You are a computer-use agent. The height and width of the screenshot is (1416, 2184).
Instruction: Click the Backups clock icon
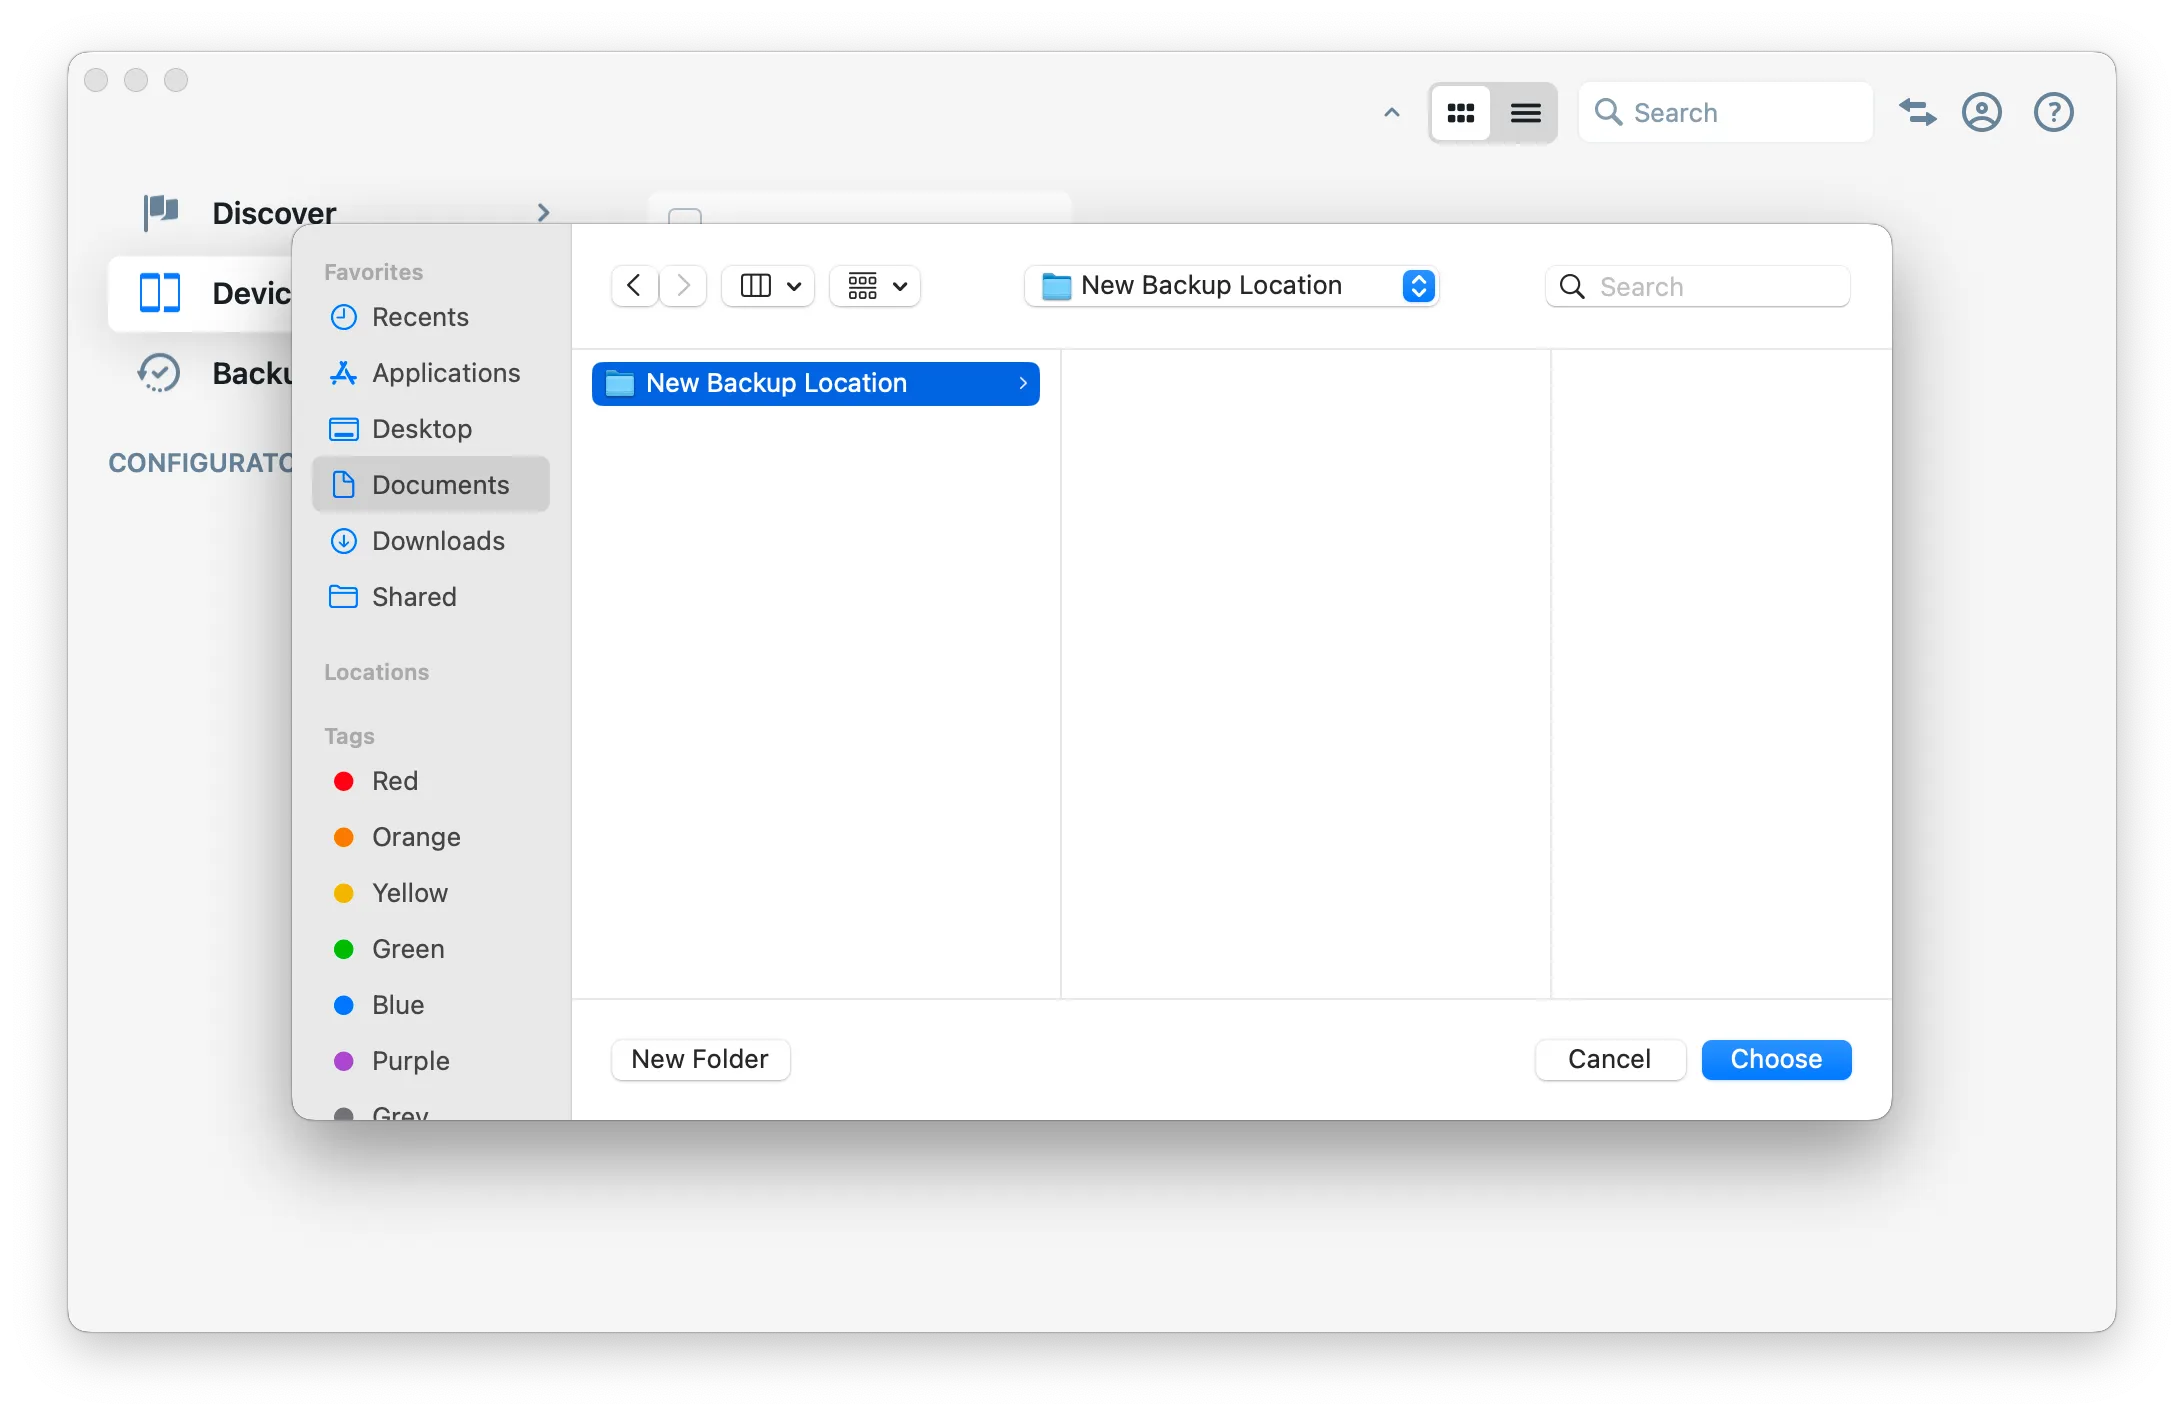coord(159,373)
